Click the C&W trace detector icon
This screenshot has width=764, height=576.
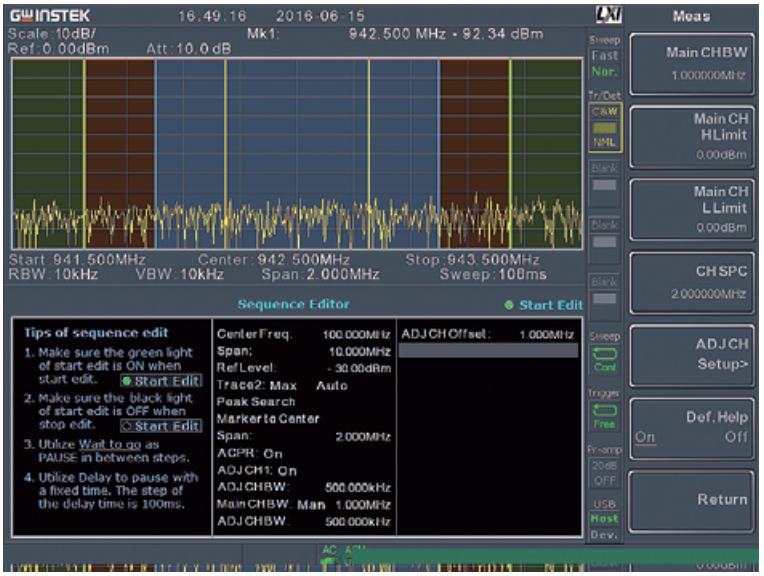605,112
